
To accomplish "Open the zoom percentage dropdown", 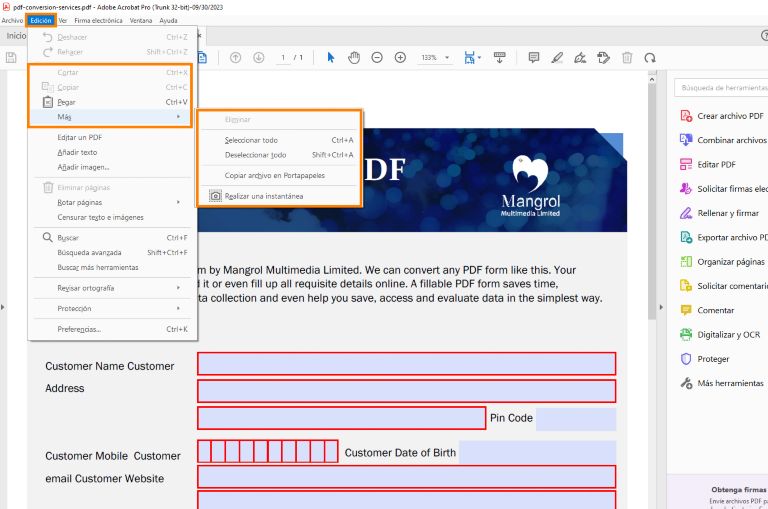I will coord(447,58).
